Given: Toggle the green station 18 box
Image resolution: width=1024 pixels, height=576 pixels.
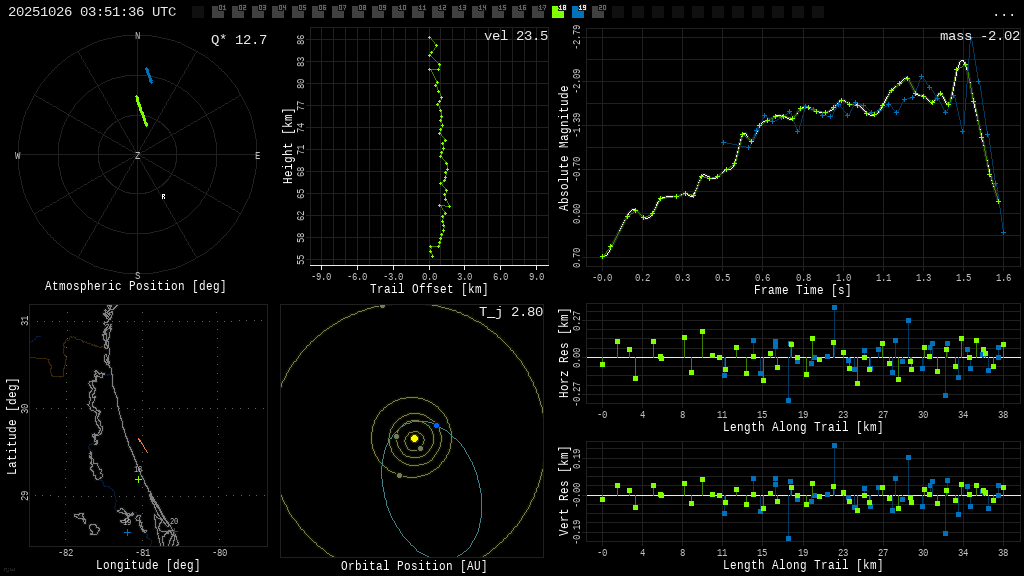Looking at the screenshot, I should pyautogui.click(x=558, y=12).
